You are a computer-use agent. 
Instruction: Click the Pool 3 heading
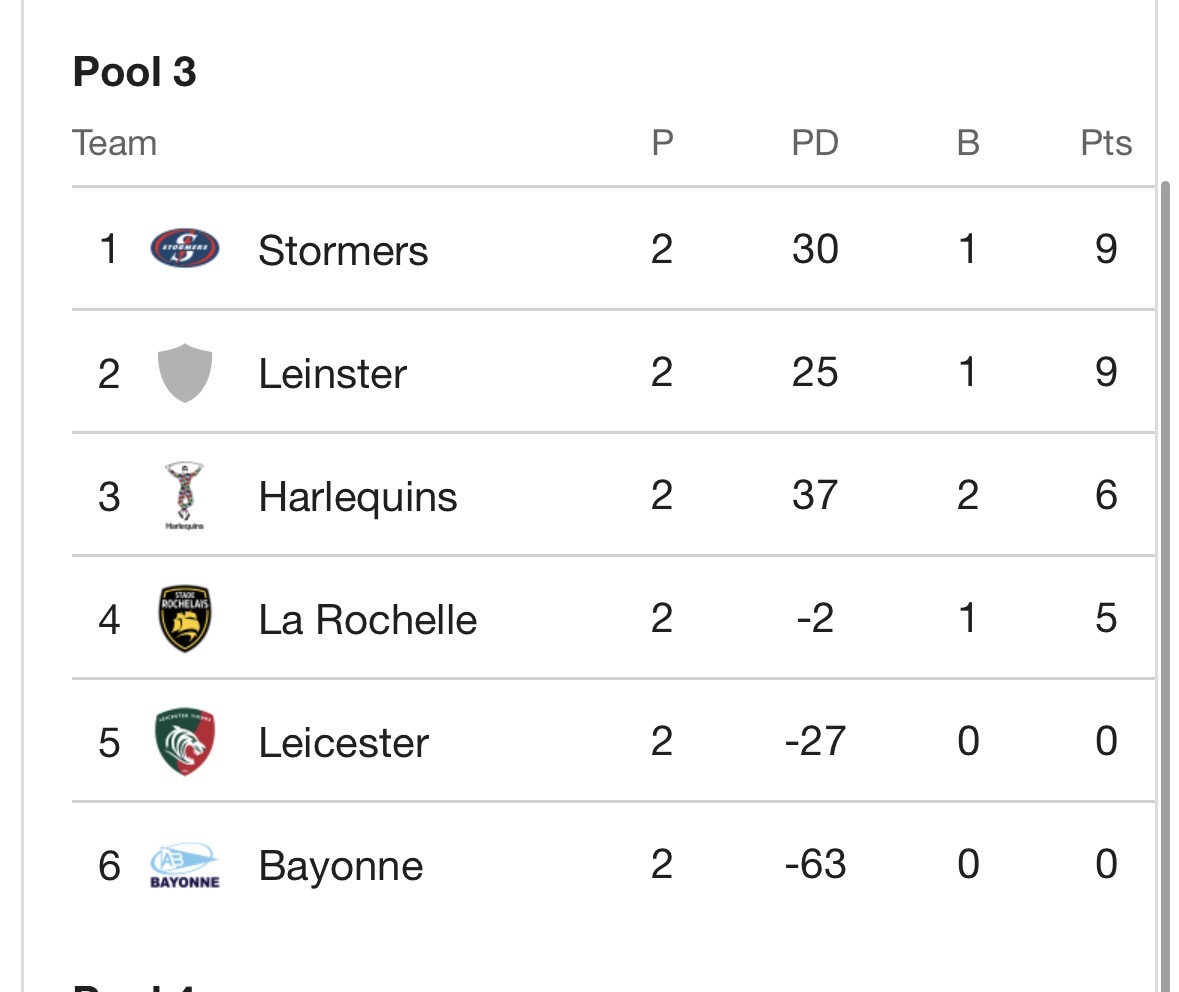[135, 73]
